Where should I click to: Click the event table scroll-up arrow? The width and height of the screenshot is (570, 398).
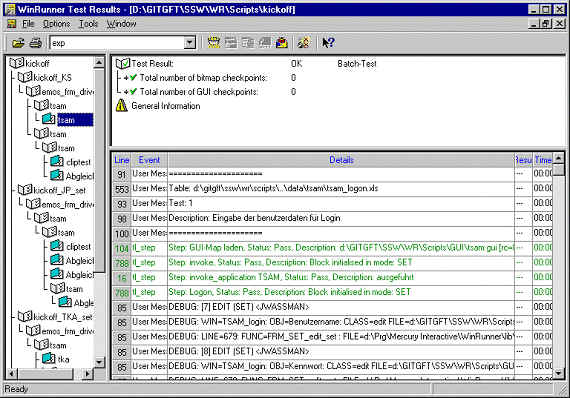(559, 158)
